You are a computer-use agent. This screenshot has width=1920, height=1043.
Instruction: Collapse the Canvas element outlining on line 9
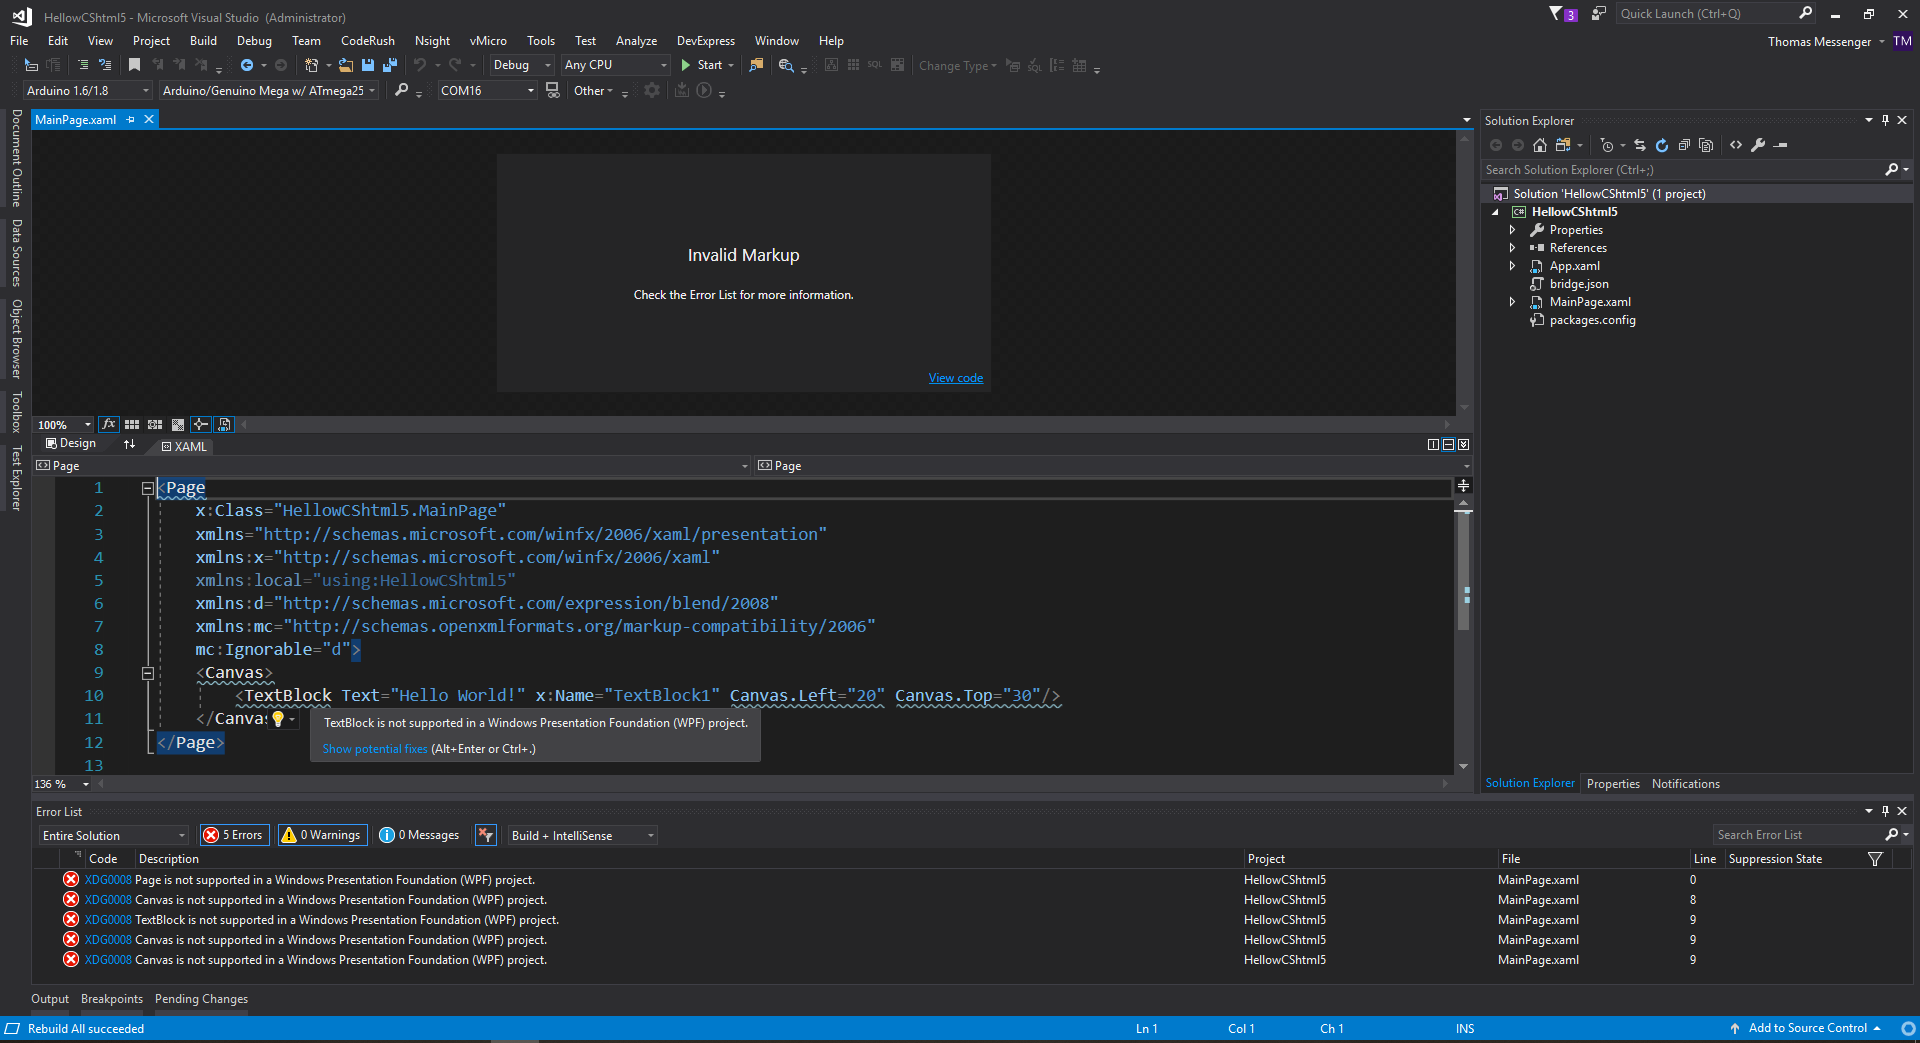pyautogui.click(x=147, y=673)
